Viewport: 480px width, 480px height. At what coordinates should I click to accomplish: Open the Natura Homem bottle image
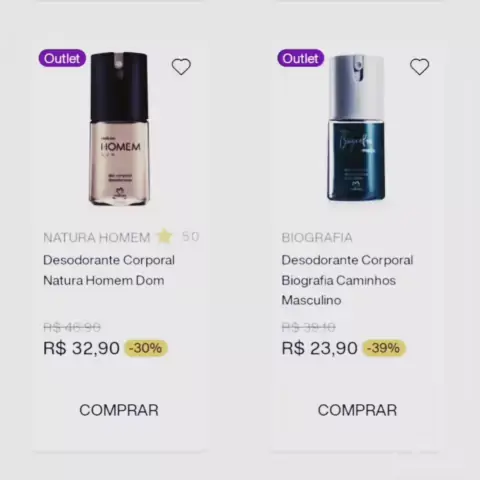119,128
